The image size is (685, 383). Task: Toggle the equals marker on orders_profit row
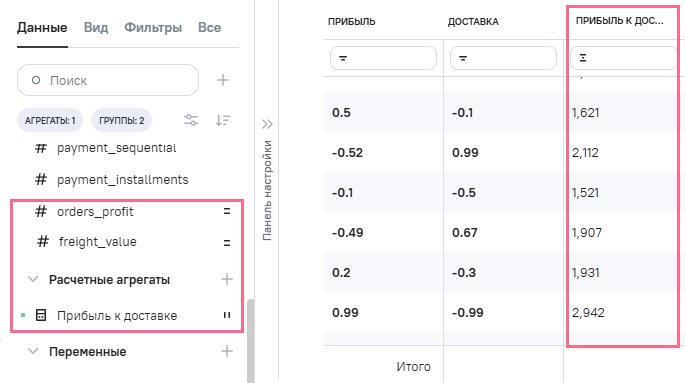[x=227, y=212]
